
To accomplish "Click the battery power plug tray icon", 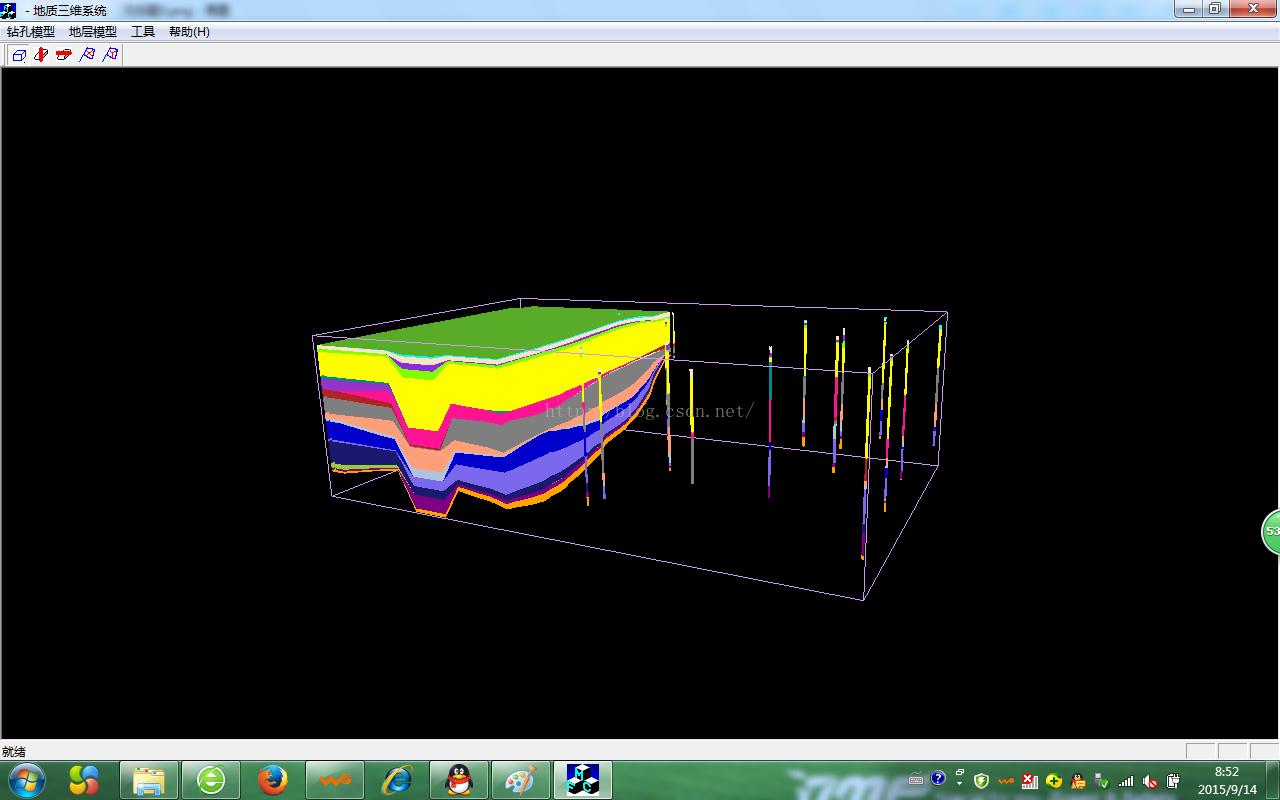I will [1174, 781].
